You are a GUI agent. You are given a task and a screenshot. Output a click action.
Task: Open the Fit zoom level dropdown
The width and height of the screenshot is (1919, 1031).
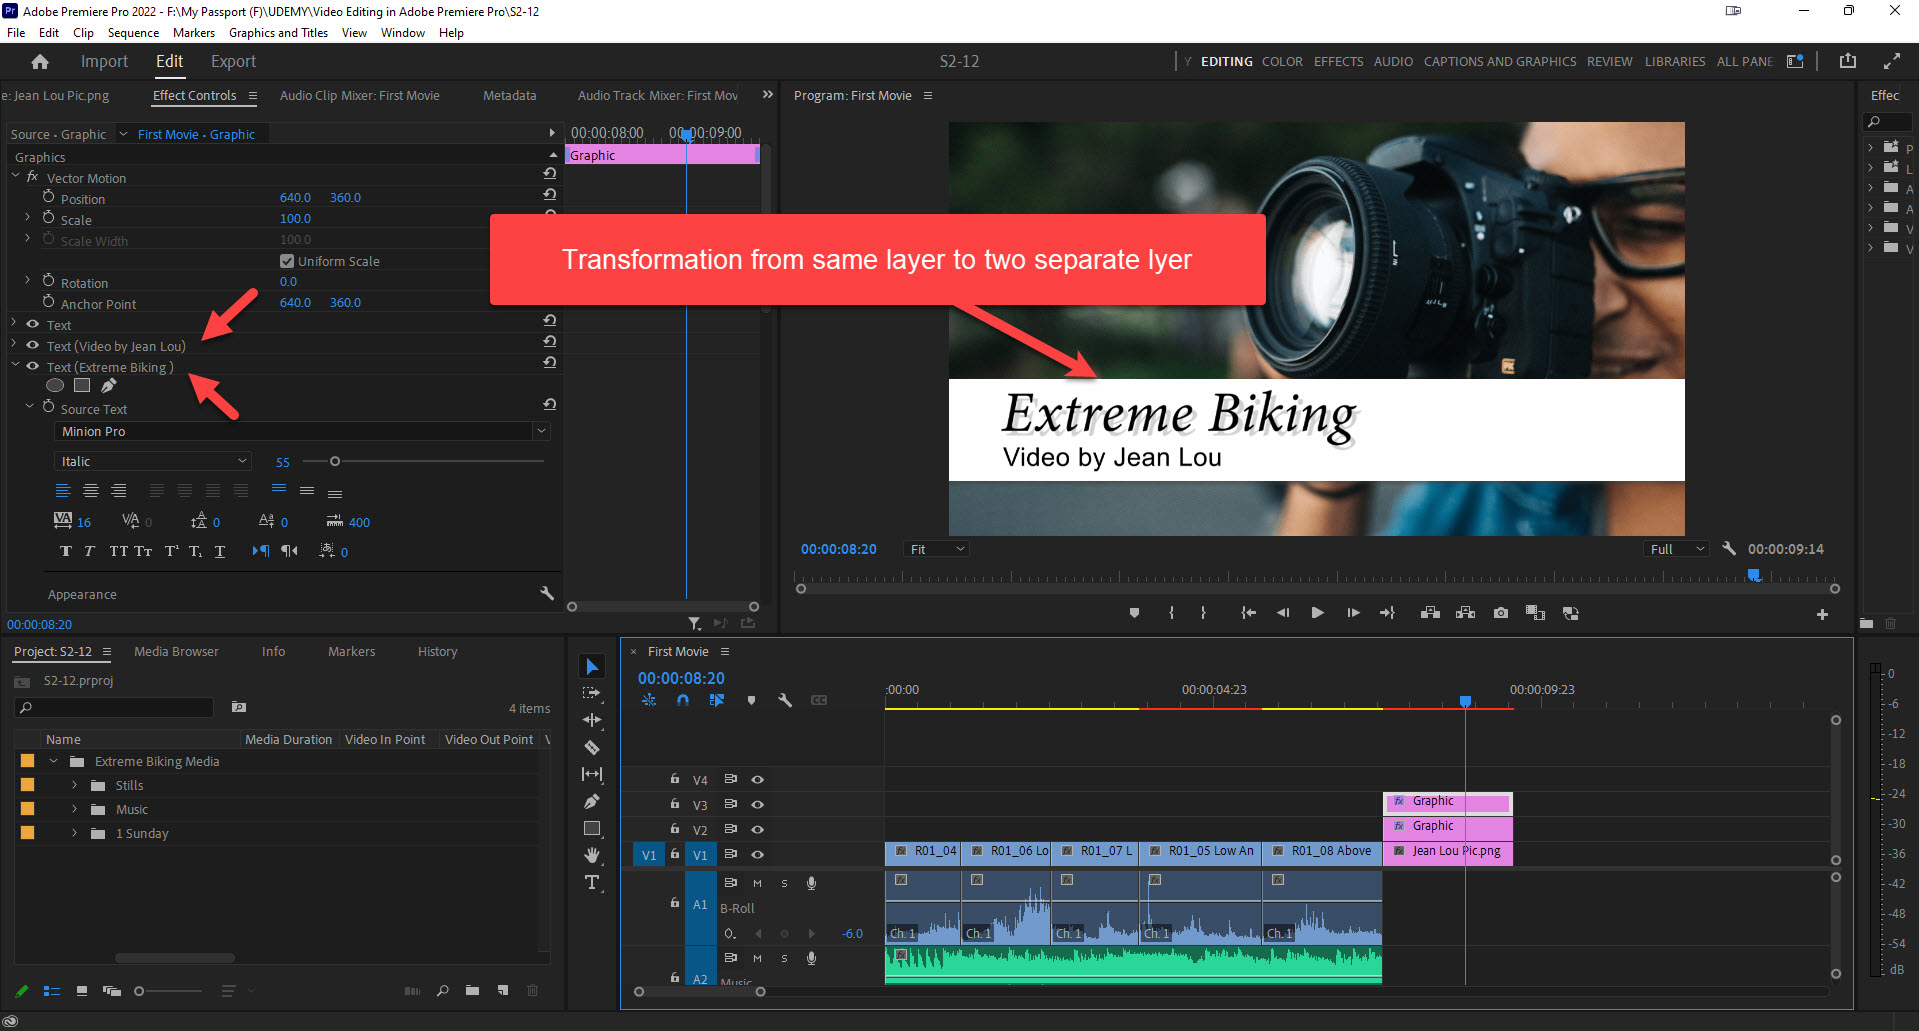point(935,548)
